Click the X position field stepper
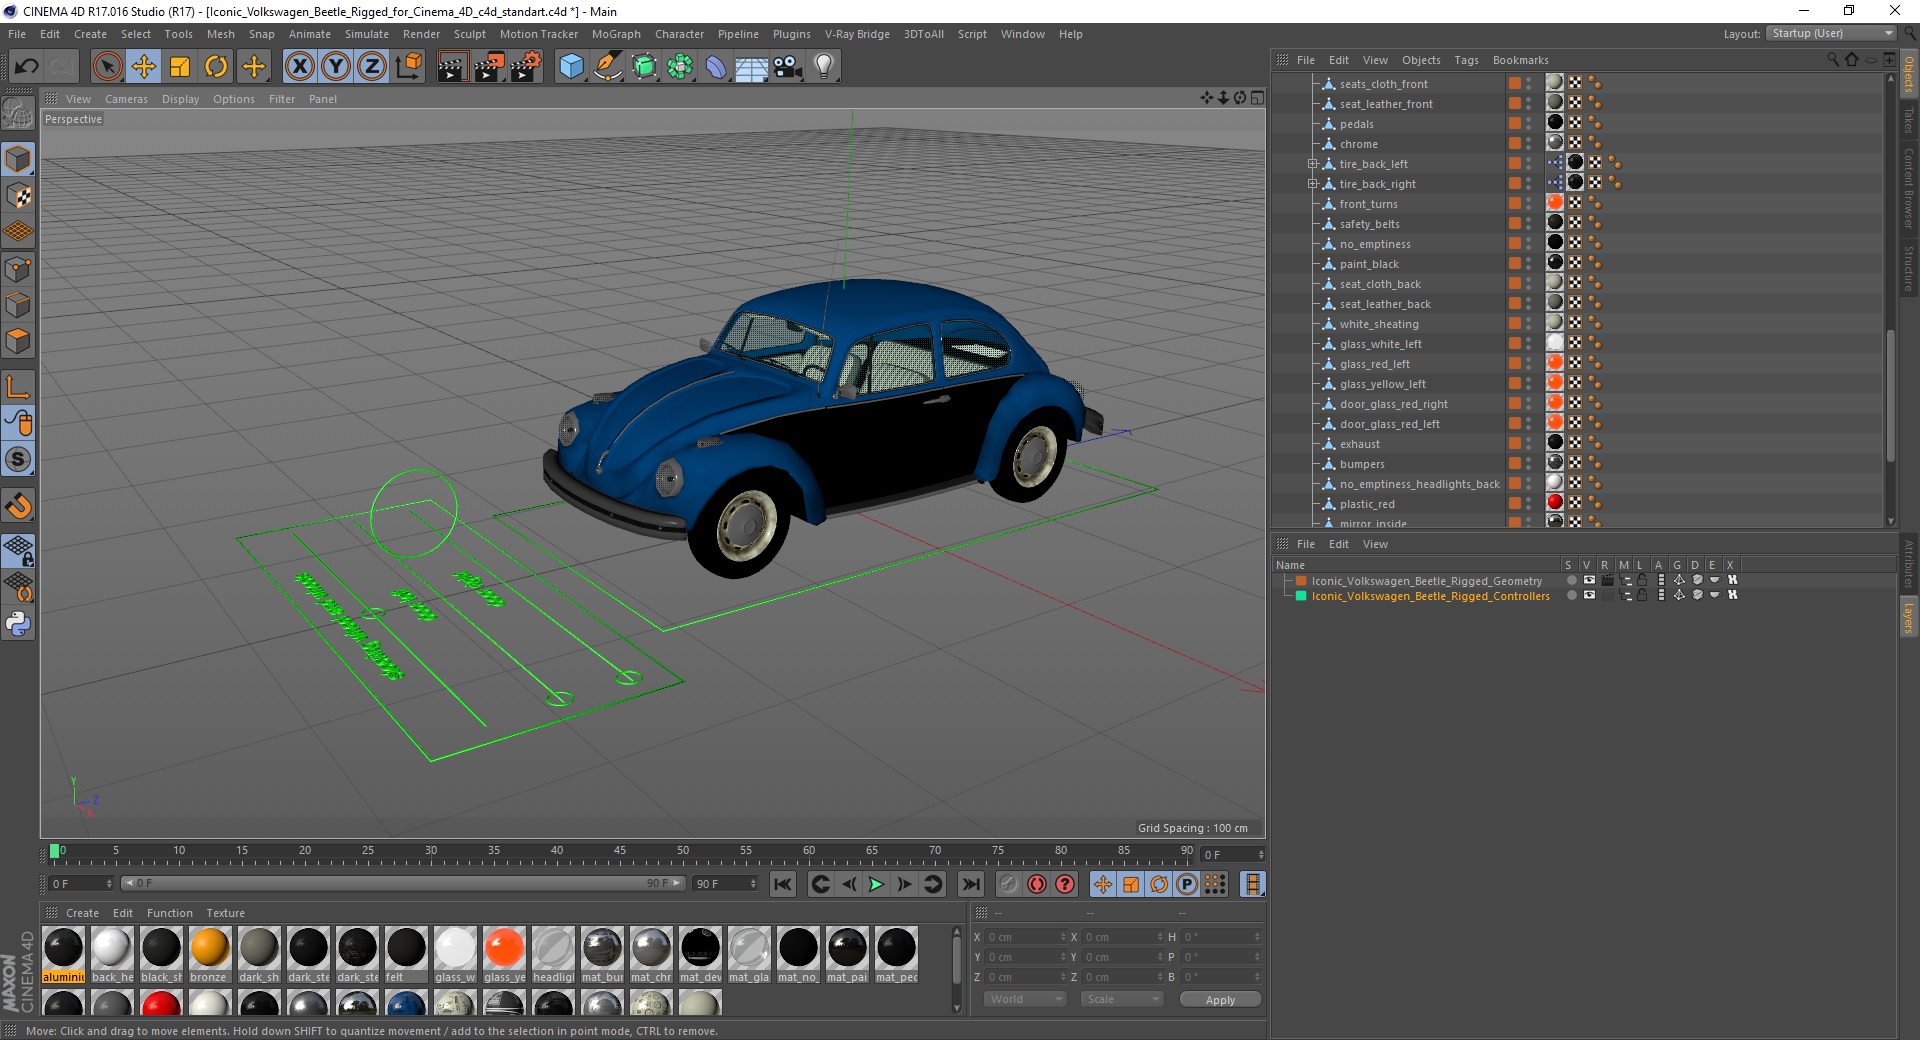Image resolution: width=1920 pixels, height=1040 pixels. point(1063,937)
